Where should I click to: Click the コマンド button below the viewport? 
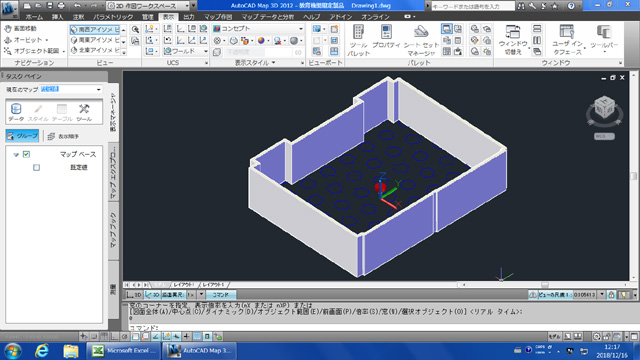pos(221,294)
